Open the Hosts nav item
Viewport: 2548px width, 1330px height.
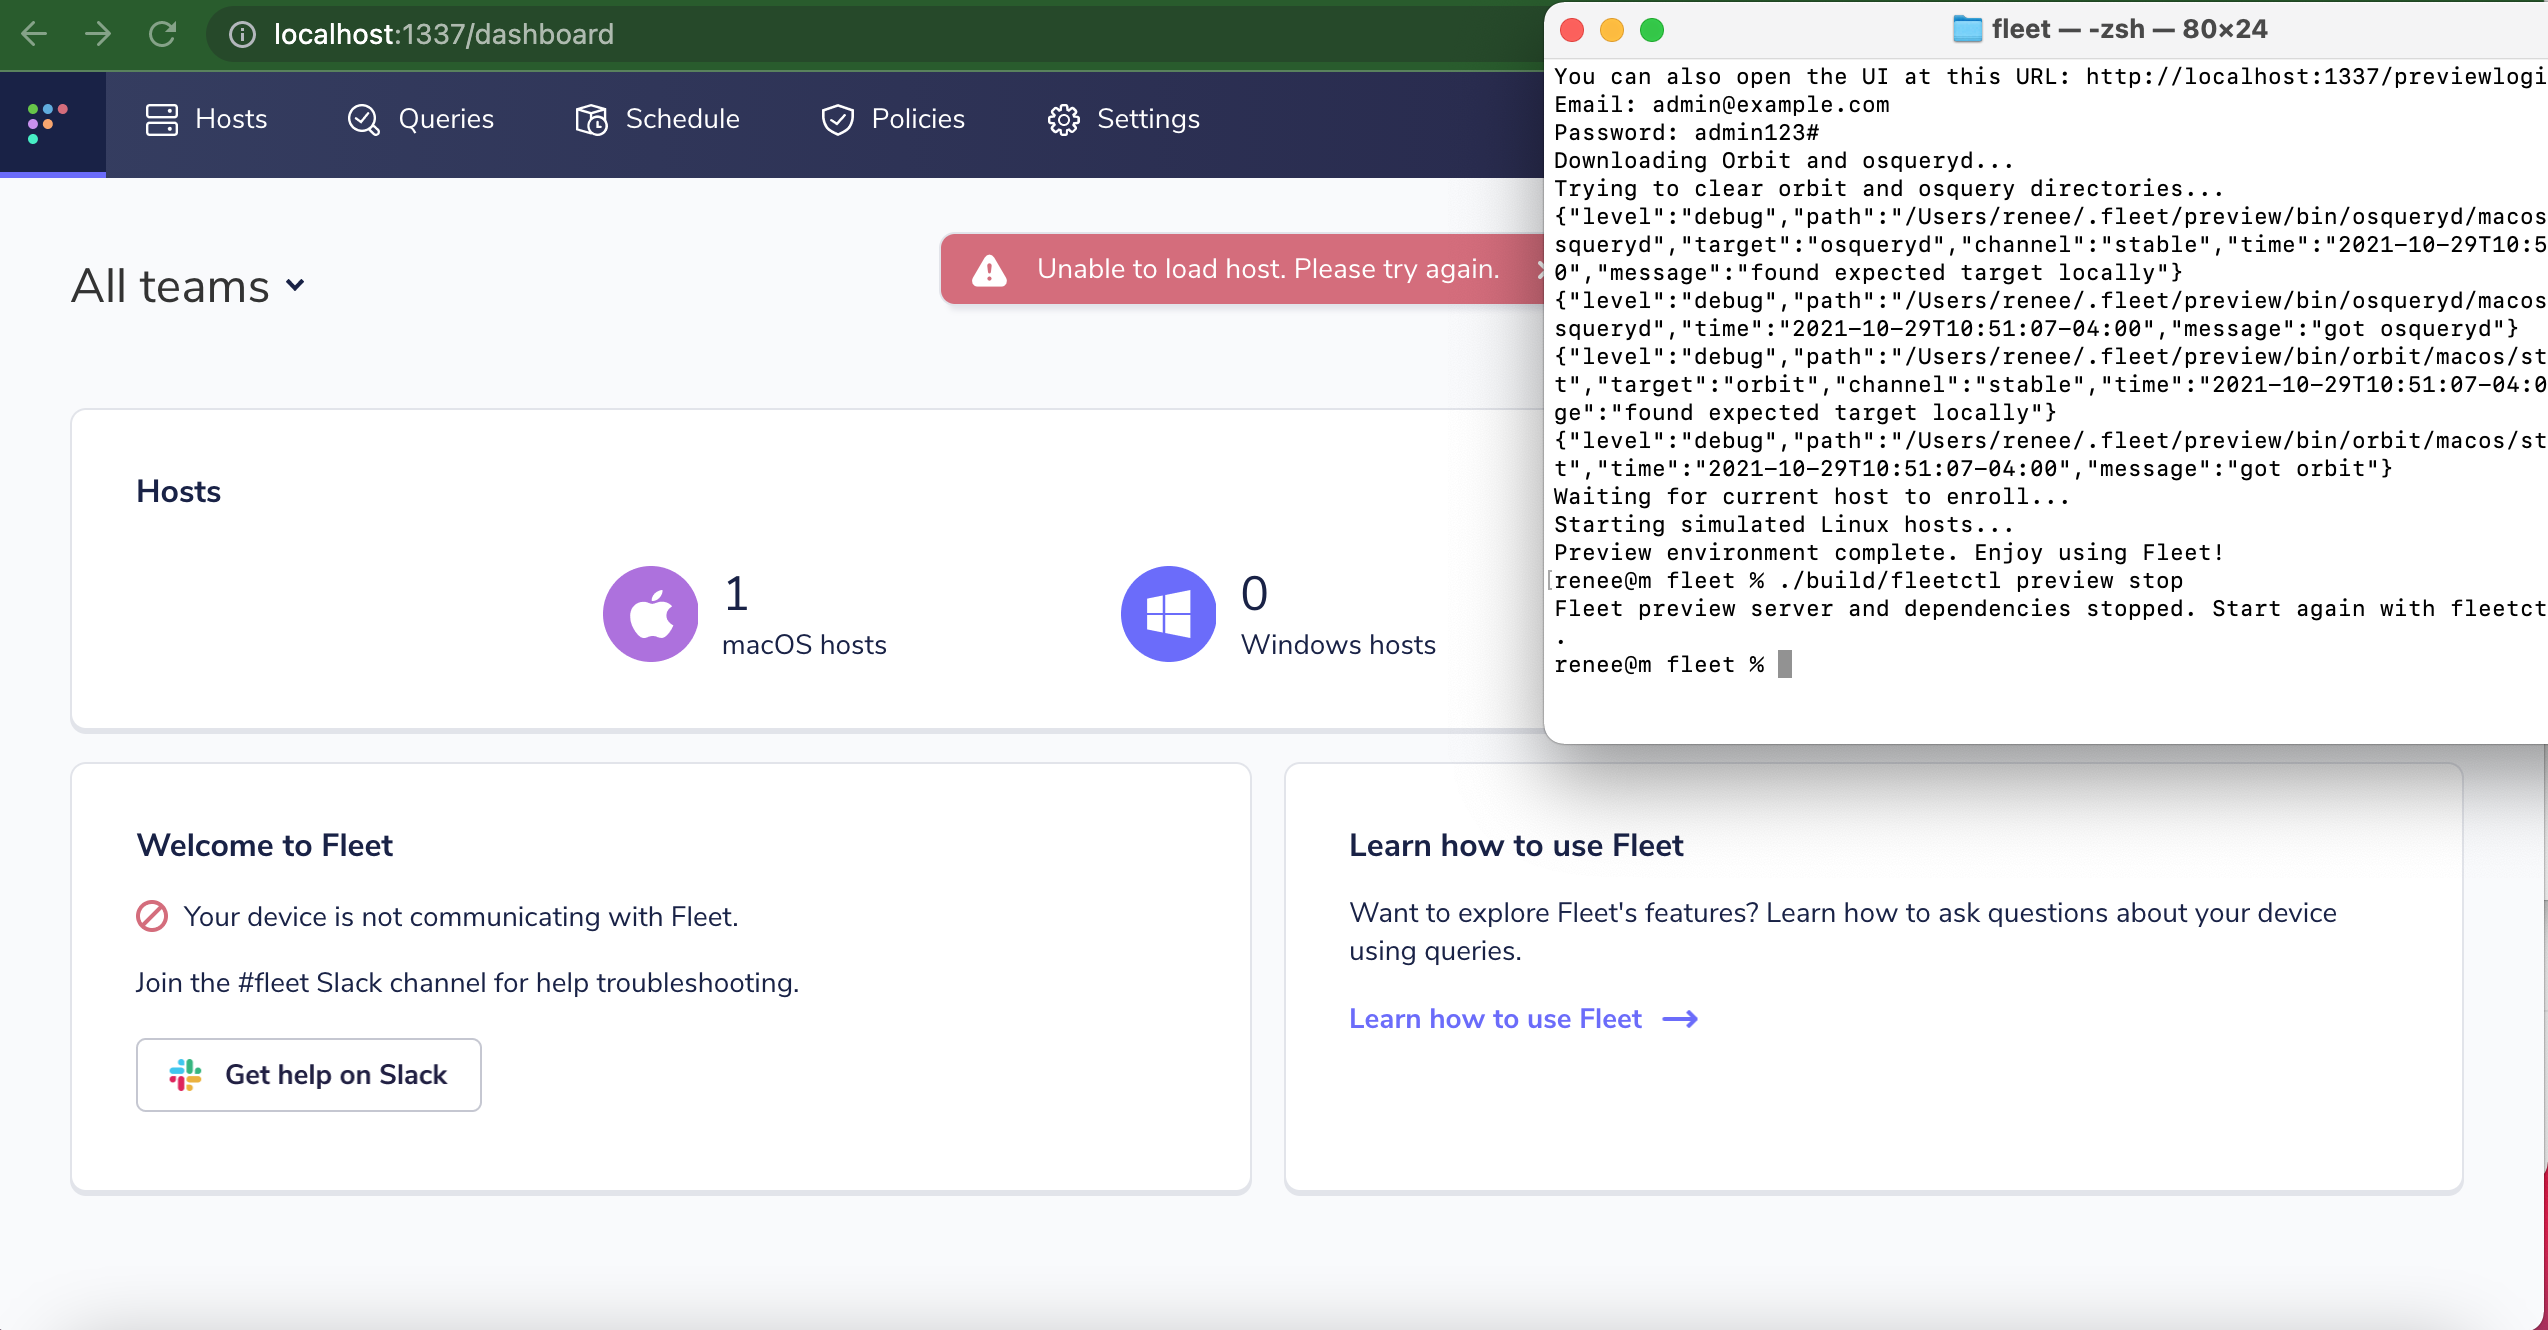(x=206, y=119)
